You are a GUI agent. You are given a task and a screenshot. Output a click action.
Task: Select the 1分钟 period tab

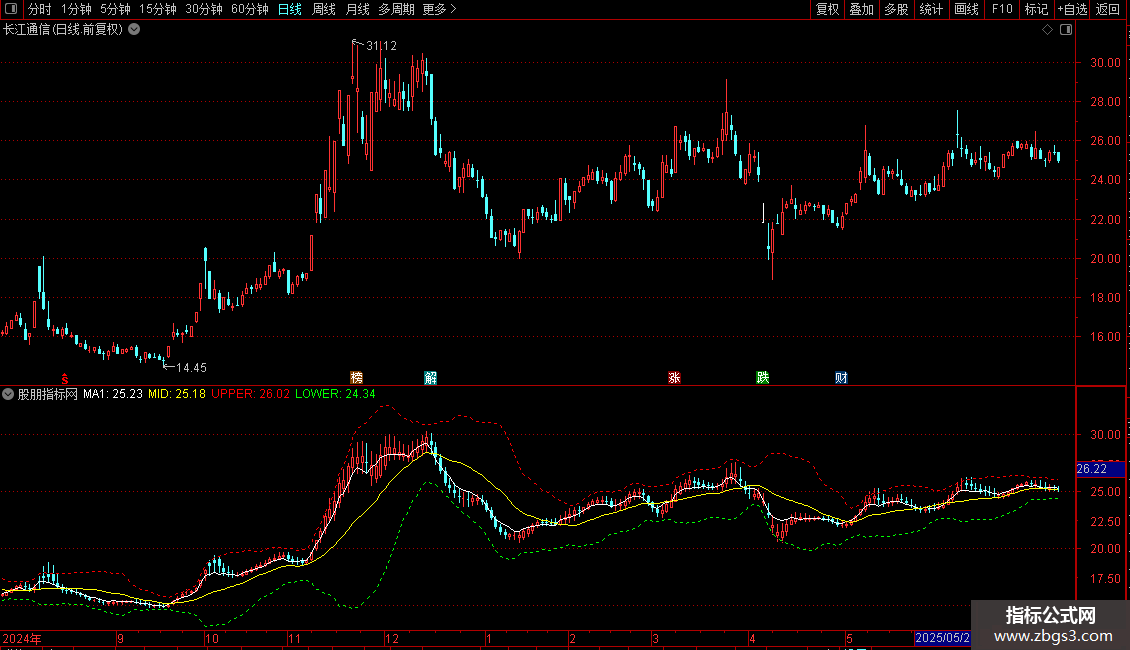(x=76, y=9)
